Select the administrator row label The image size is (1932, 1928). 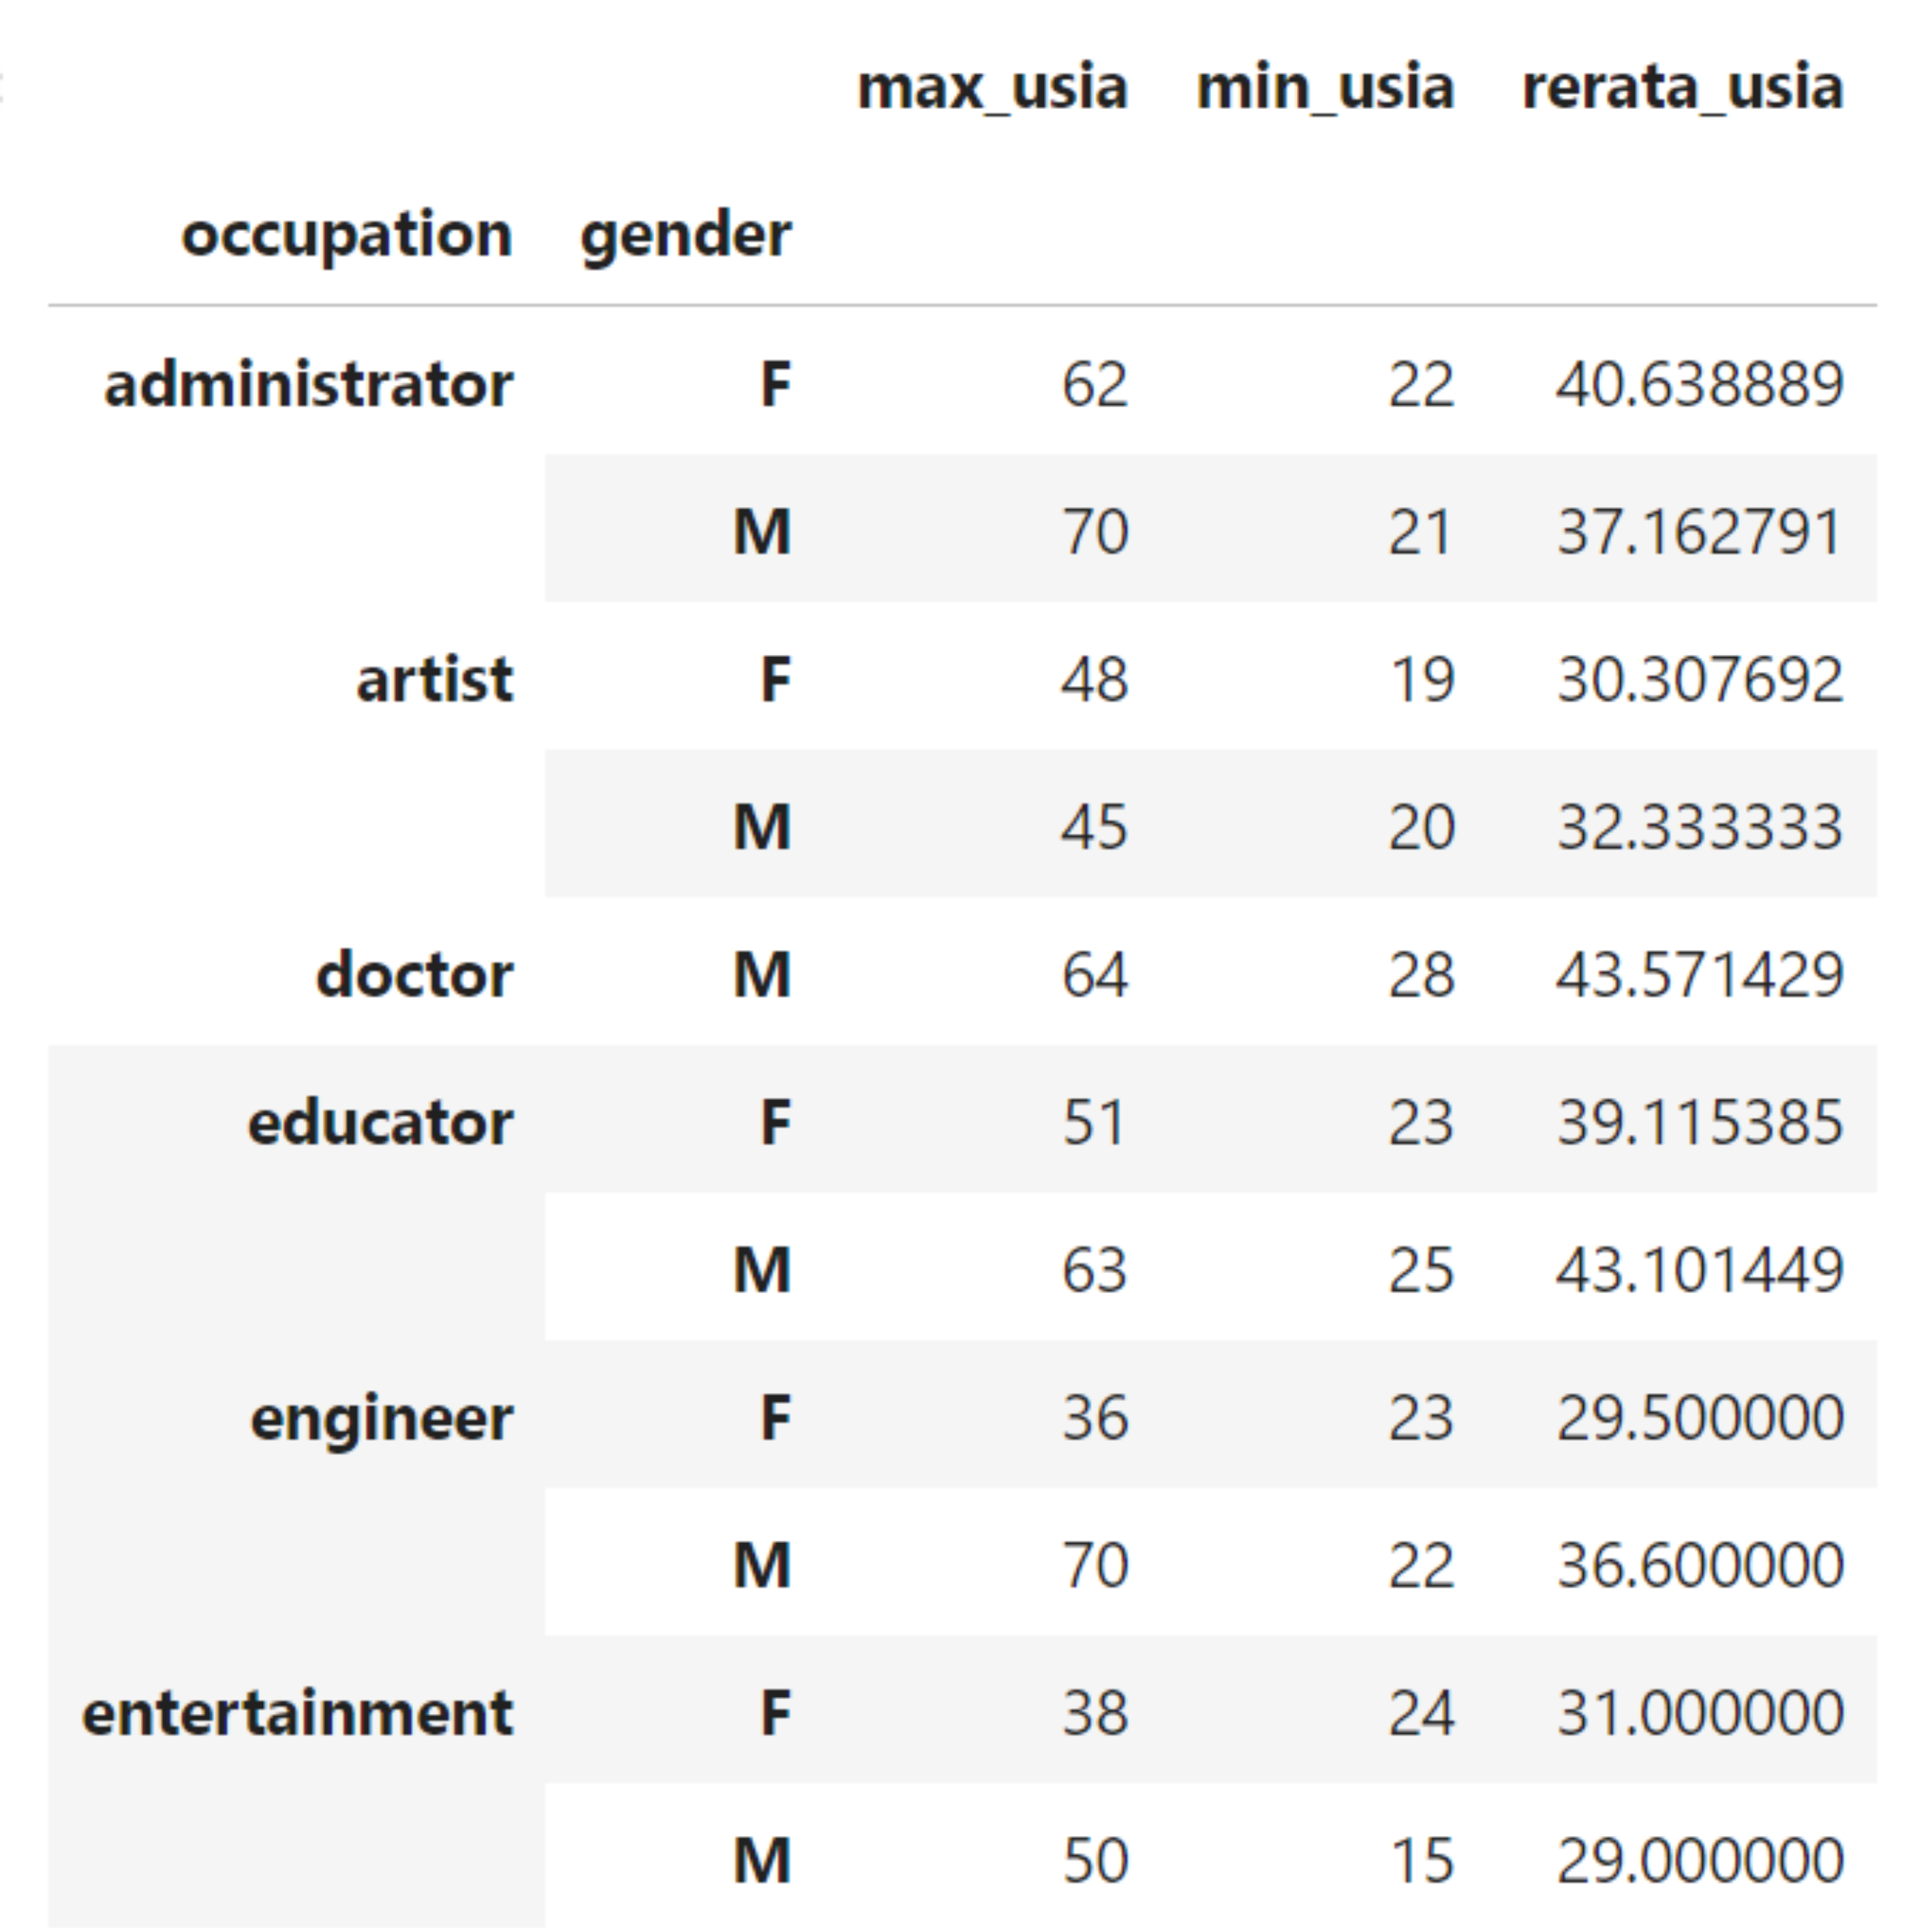(x=308, y=385)
